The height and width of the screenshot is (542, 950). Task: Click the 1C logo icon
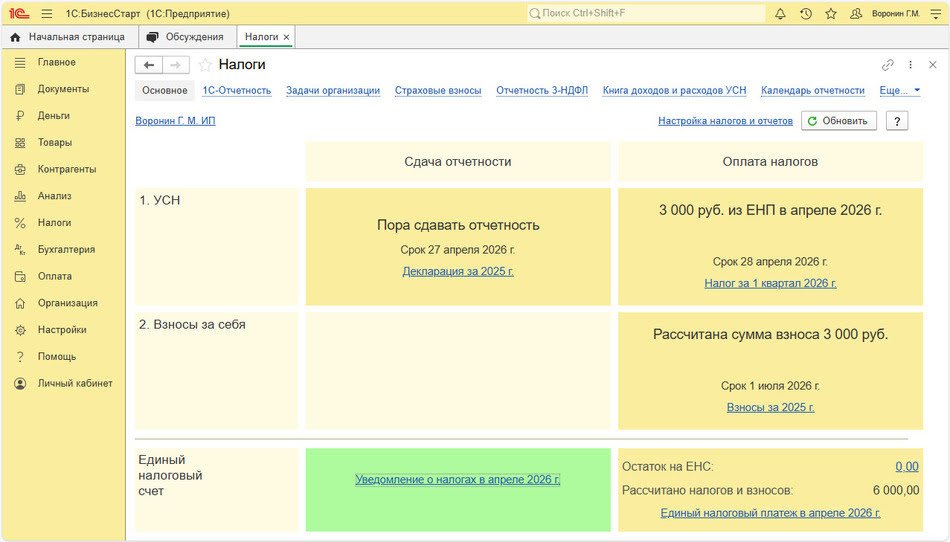[x=19, y=13]
